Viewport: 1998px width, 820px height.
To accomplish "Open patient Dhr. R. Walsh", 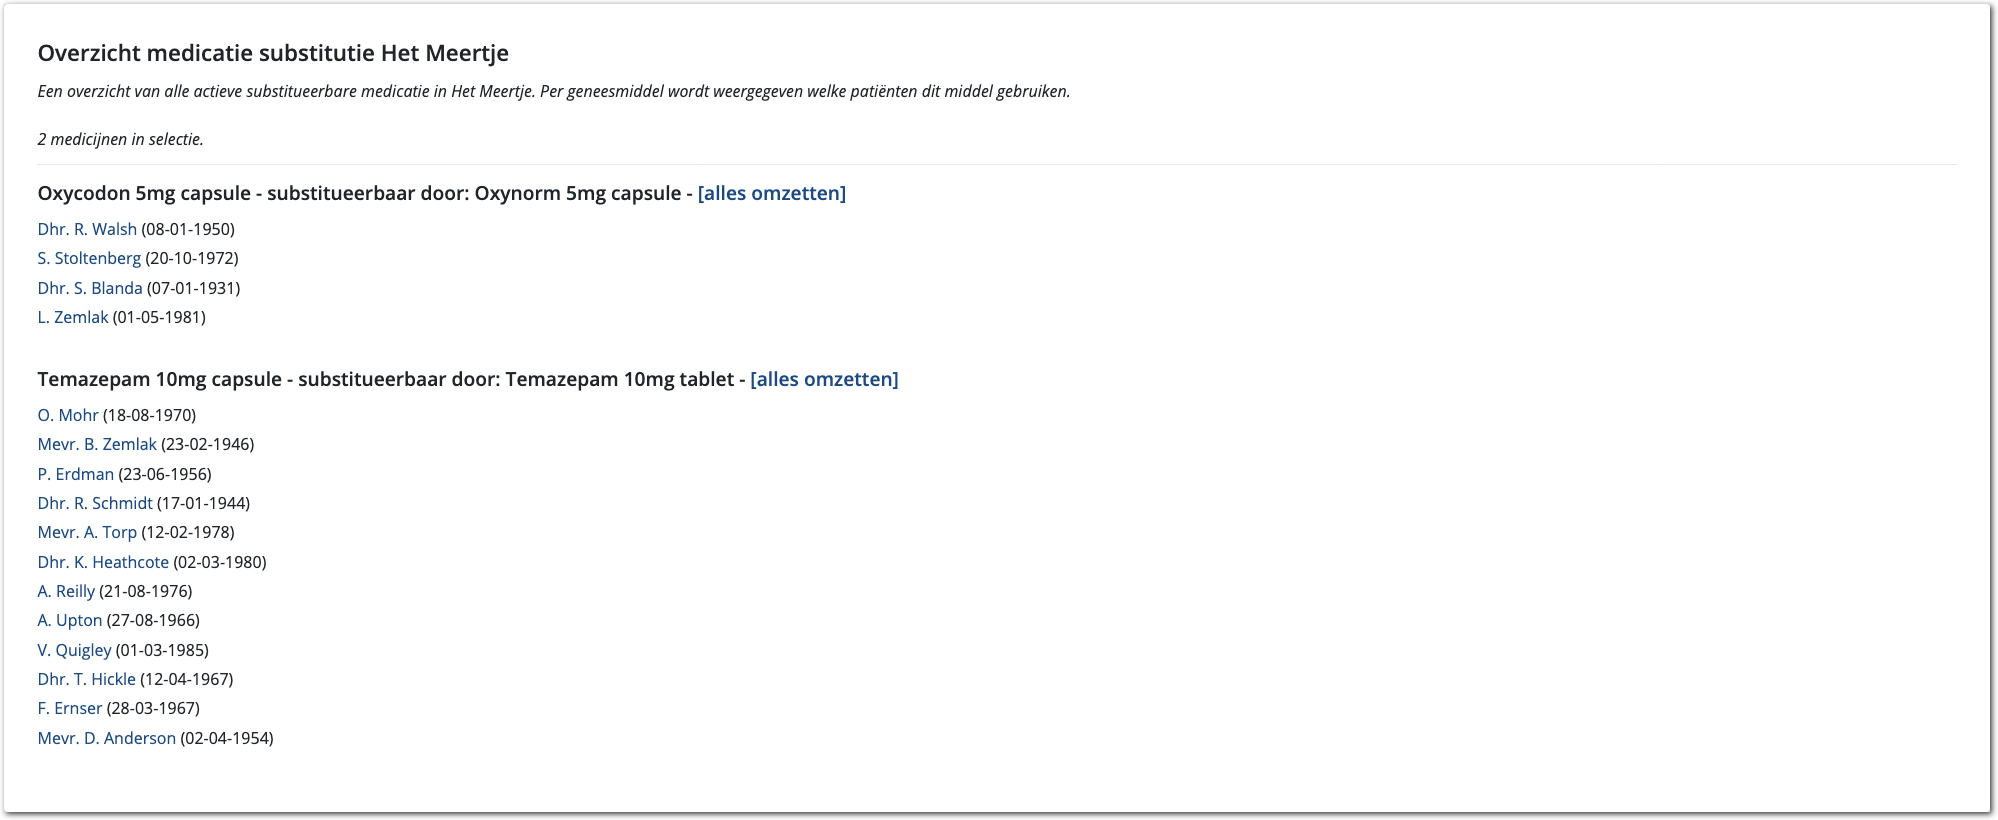I will (87, 229).
